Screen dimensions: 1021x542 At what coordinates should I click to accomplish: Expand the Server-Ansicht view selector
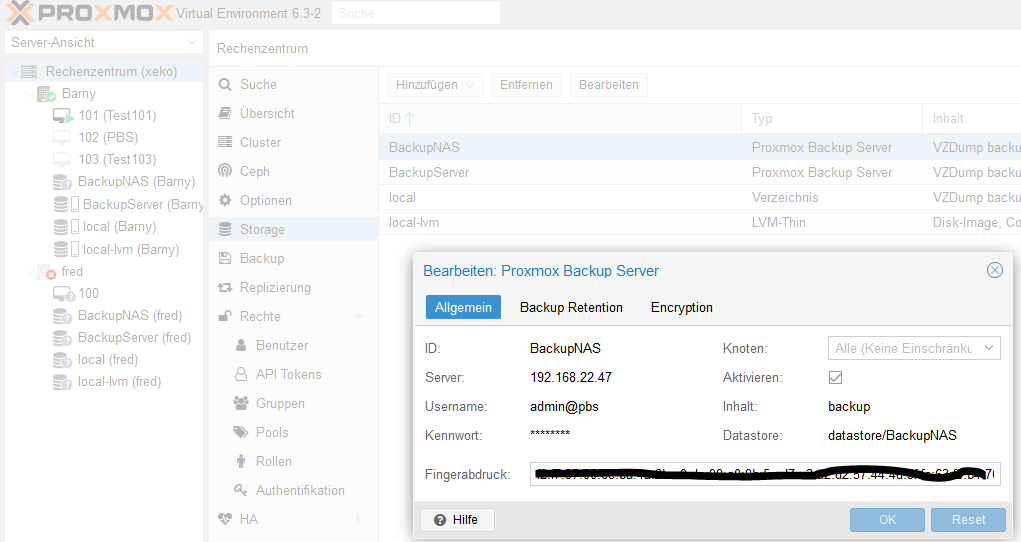pyautogui.click(x=104, y=42)
